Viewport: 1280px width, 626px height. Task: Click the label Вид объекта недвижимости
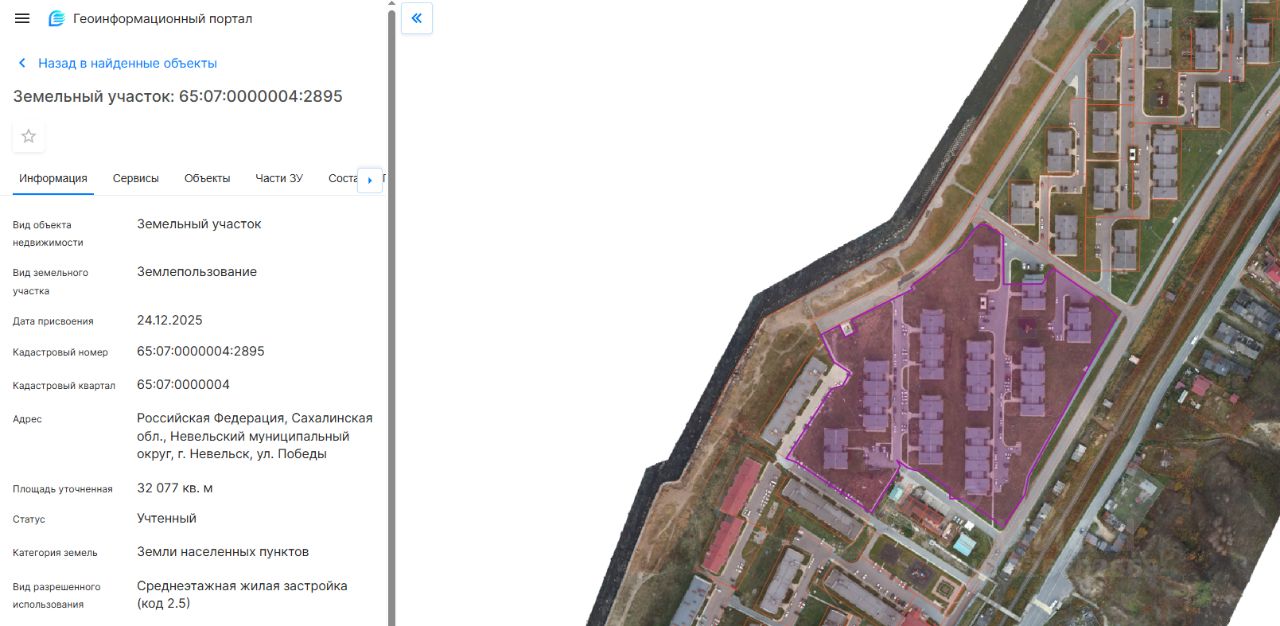(48, 233)
